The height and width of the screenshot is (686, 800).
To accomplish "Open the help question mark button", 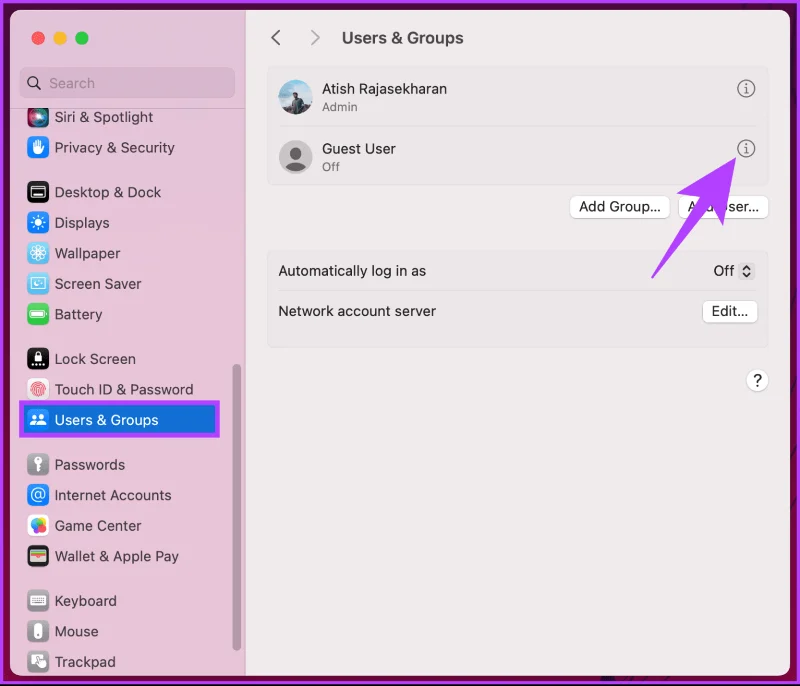I will point(757,380).
